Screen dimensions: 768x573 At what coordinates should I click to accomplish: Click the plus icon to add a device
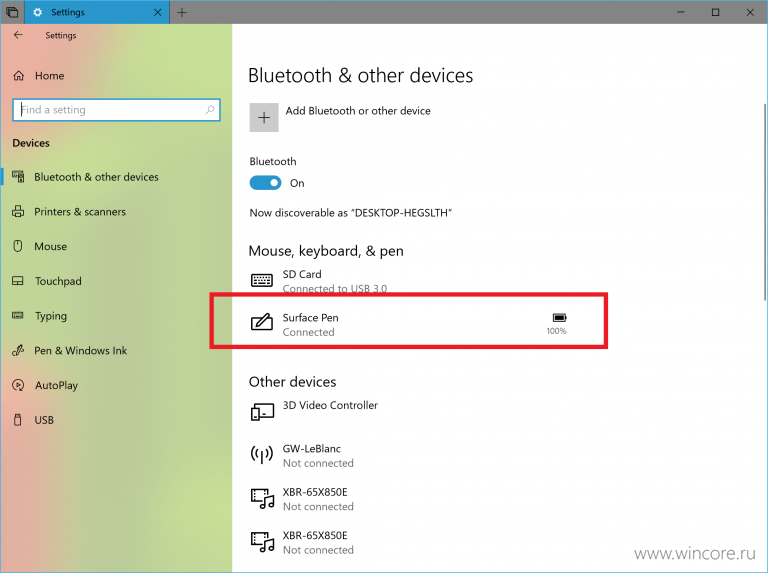tap(264, 118)
